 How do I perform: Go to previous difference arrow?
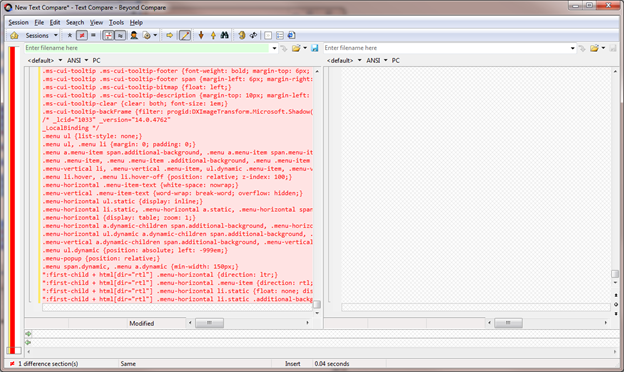pyautogui.click(x=213, y=35)
